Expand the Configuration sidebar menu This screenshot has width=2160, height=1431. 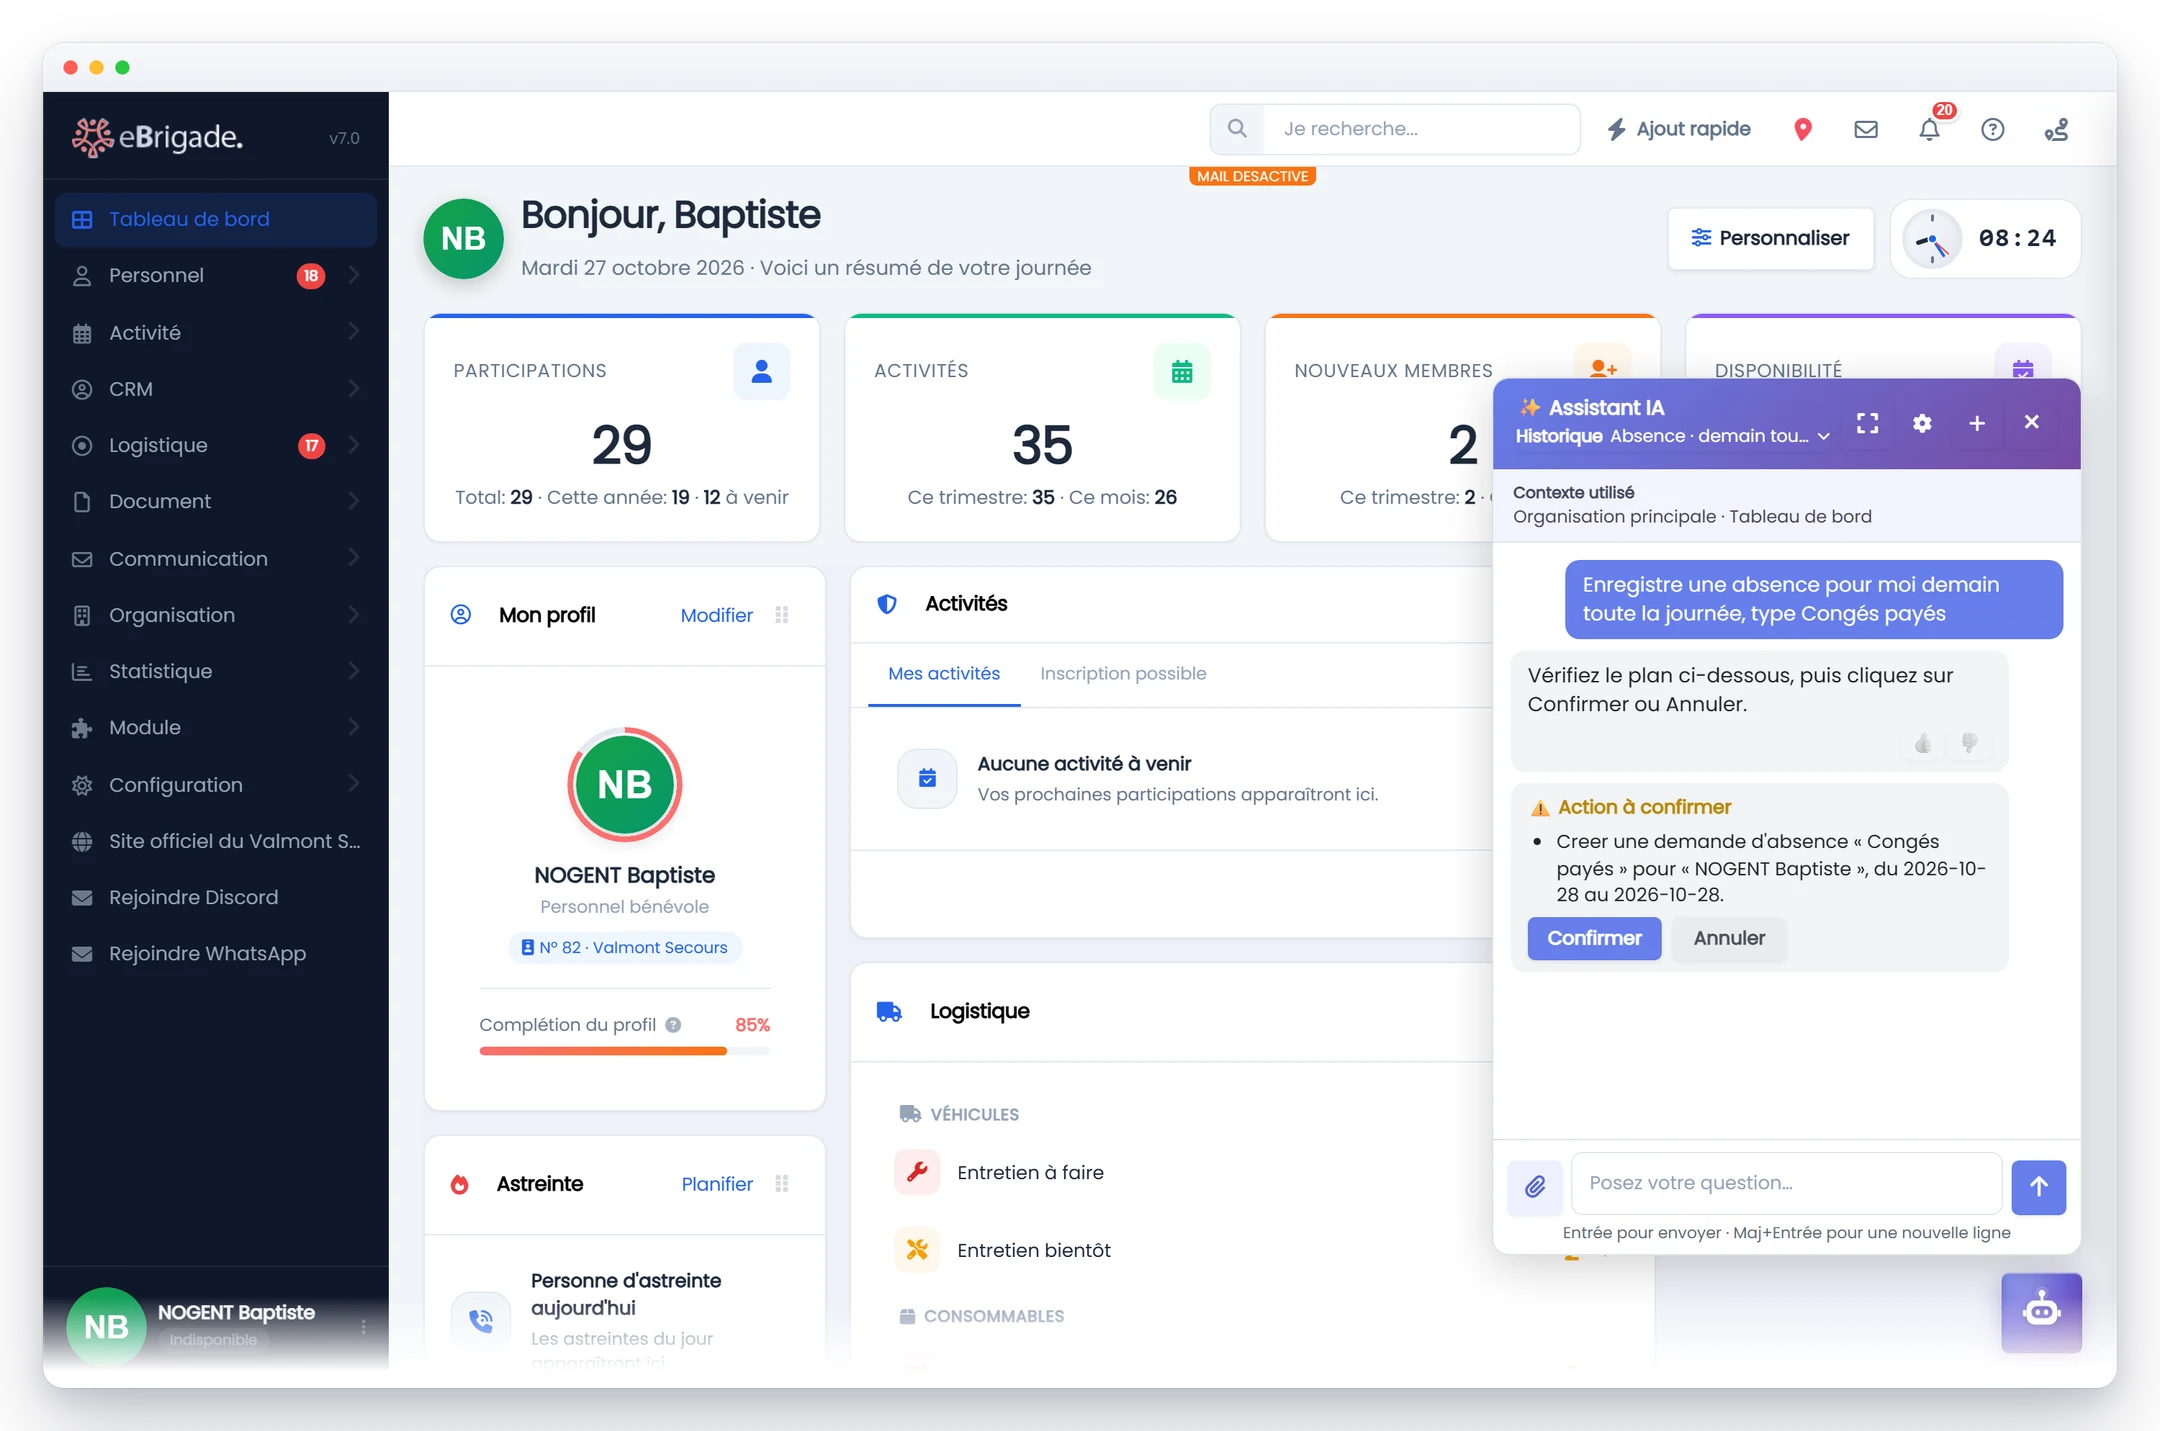click(x=216, y=785)
